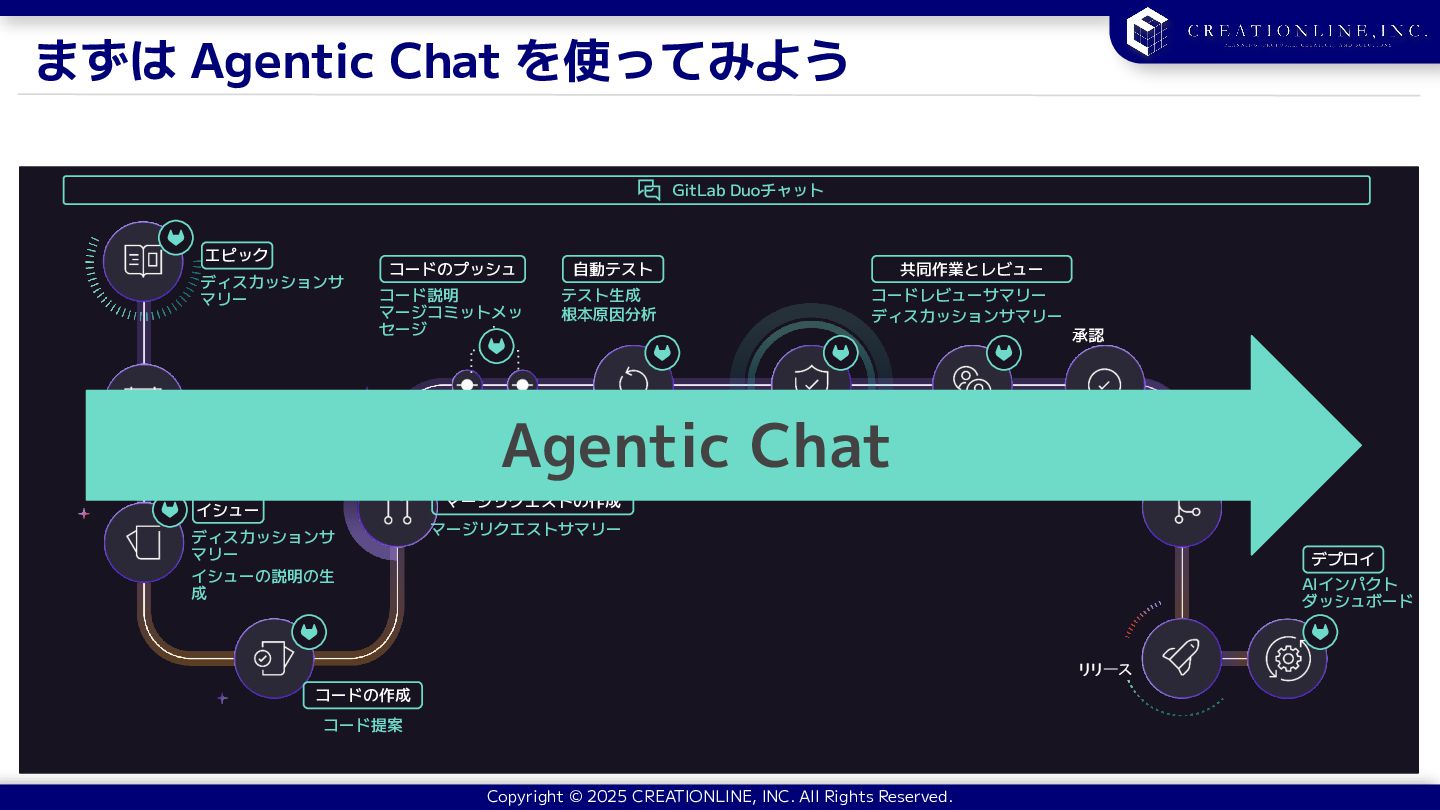Click the AIインパクトダッシュボード text
1440x810 pixels.
point(1357,592)
